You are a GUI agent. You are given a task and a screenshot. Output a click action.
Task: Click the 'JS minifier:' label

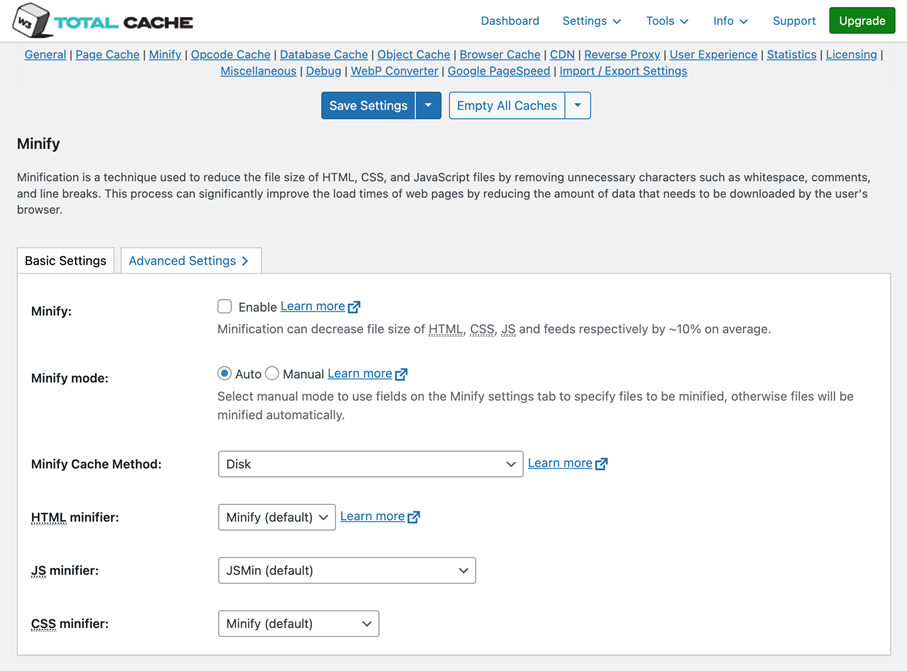[65, 570]
